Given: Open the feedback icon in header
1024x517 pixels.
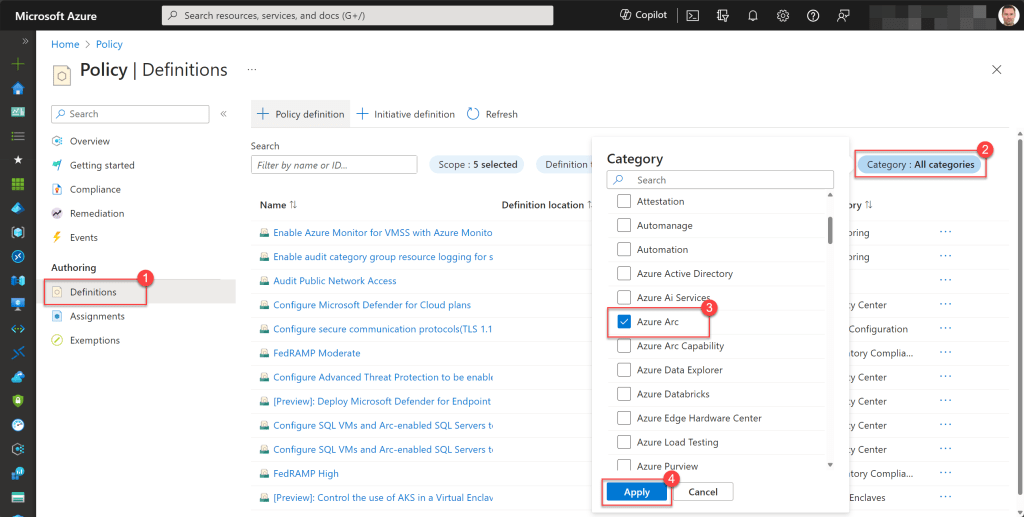Looking at the screenshot, I should (x=843, y=15).
